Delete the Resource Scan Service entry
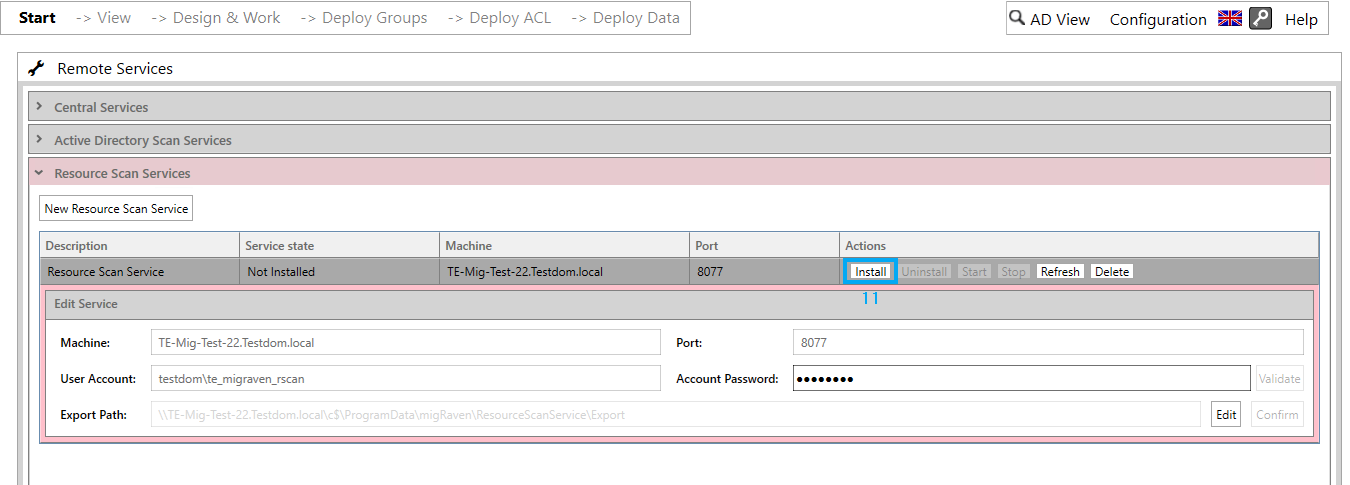The height and width of the screenshot is (485, 1350). click(x=1112, y=272)
